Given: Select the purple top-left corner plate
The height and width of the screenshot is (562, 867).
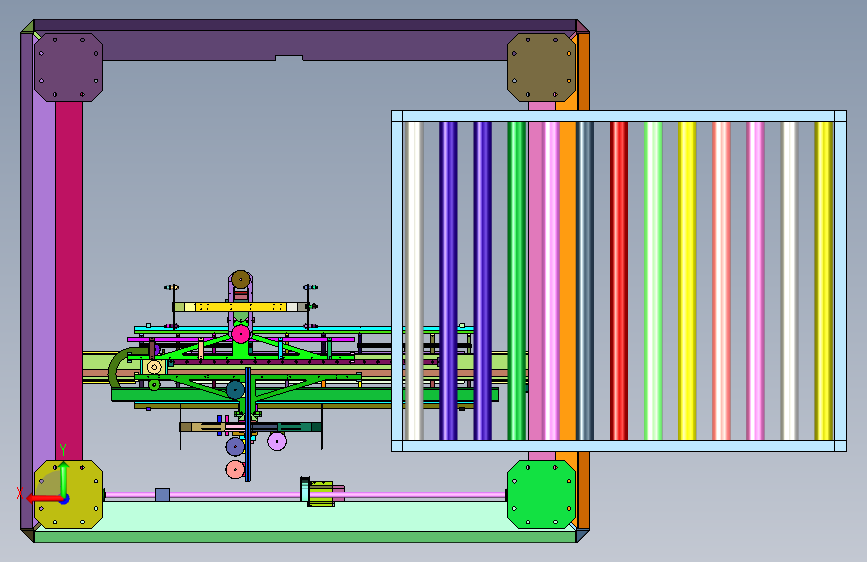Looking at the screenshot, I should [69, 67].
